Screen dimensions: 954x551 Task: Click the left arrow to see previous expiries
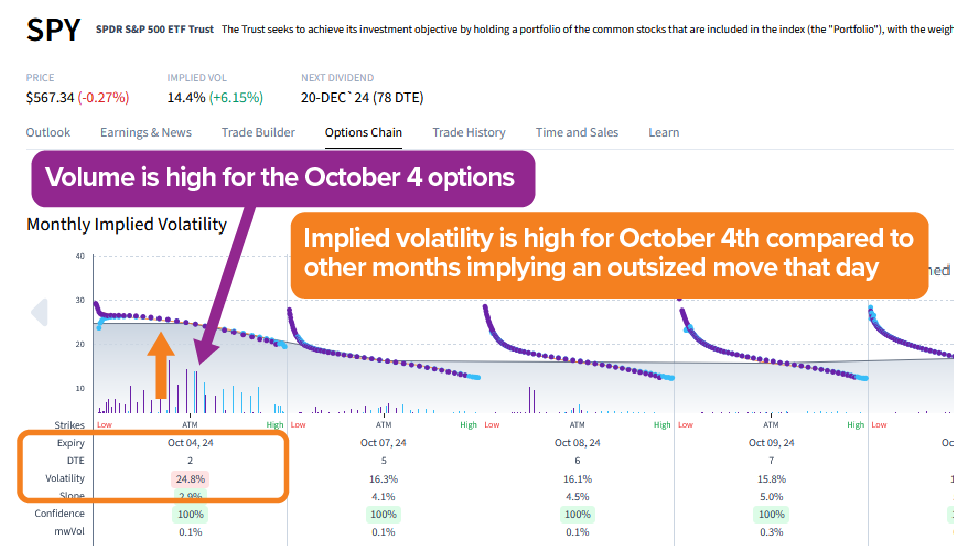(40, 313)
